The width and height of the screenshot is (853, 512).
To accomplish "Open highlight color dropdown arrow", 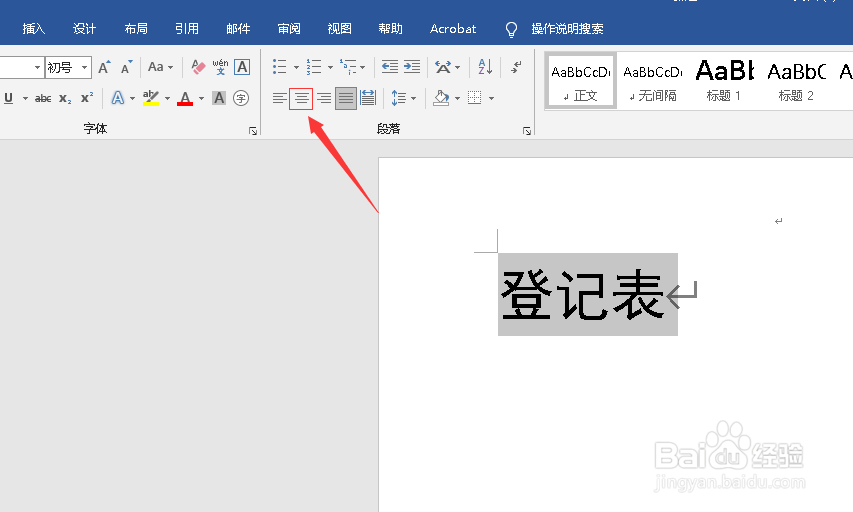I will point(167,98).
